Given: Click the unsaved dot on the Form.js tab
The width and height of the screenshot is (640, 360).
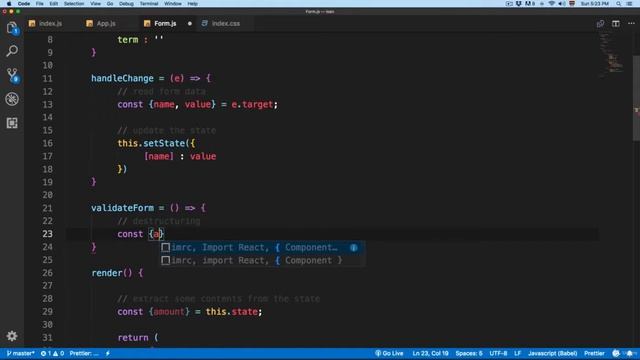Looking at the screenshot, I should click(190, 24).
